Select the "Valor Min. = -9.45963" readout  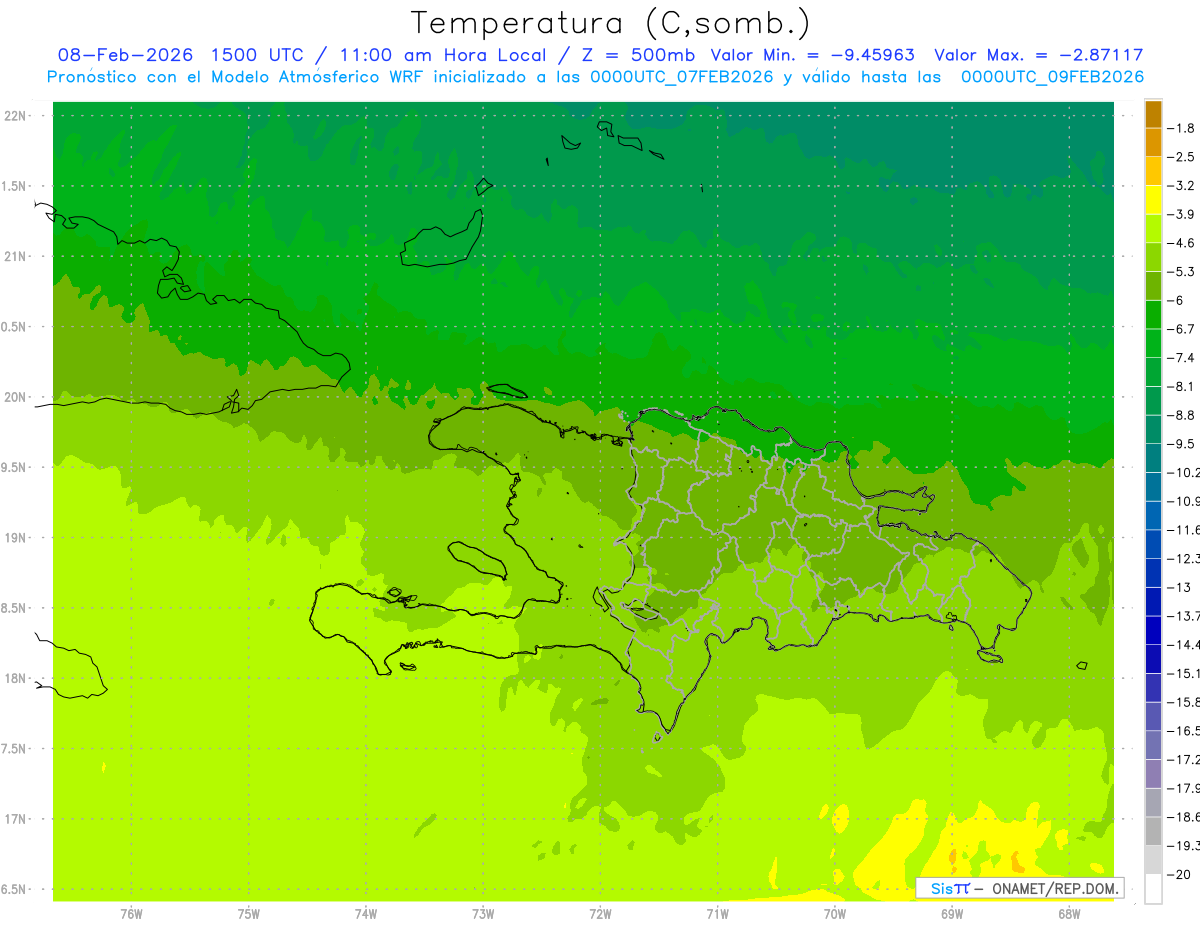812,55
